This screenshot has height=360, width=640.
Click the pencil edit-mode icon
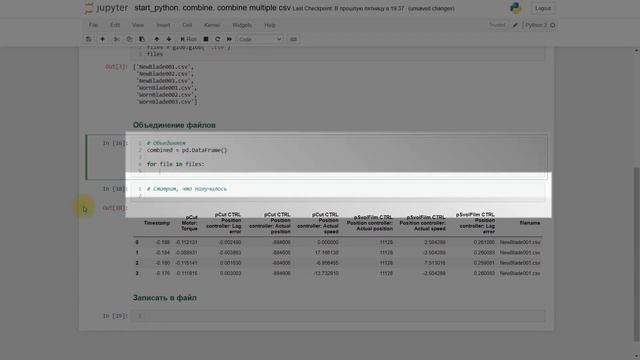tap(515, 25)
